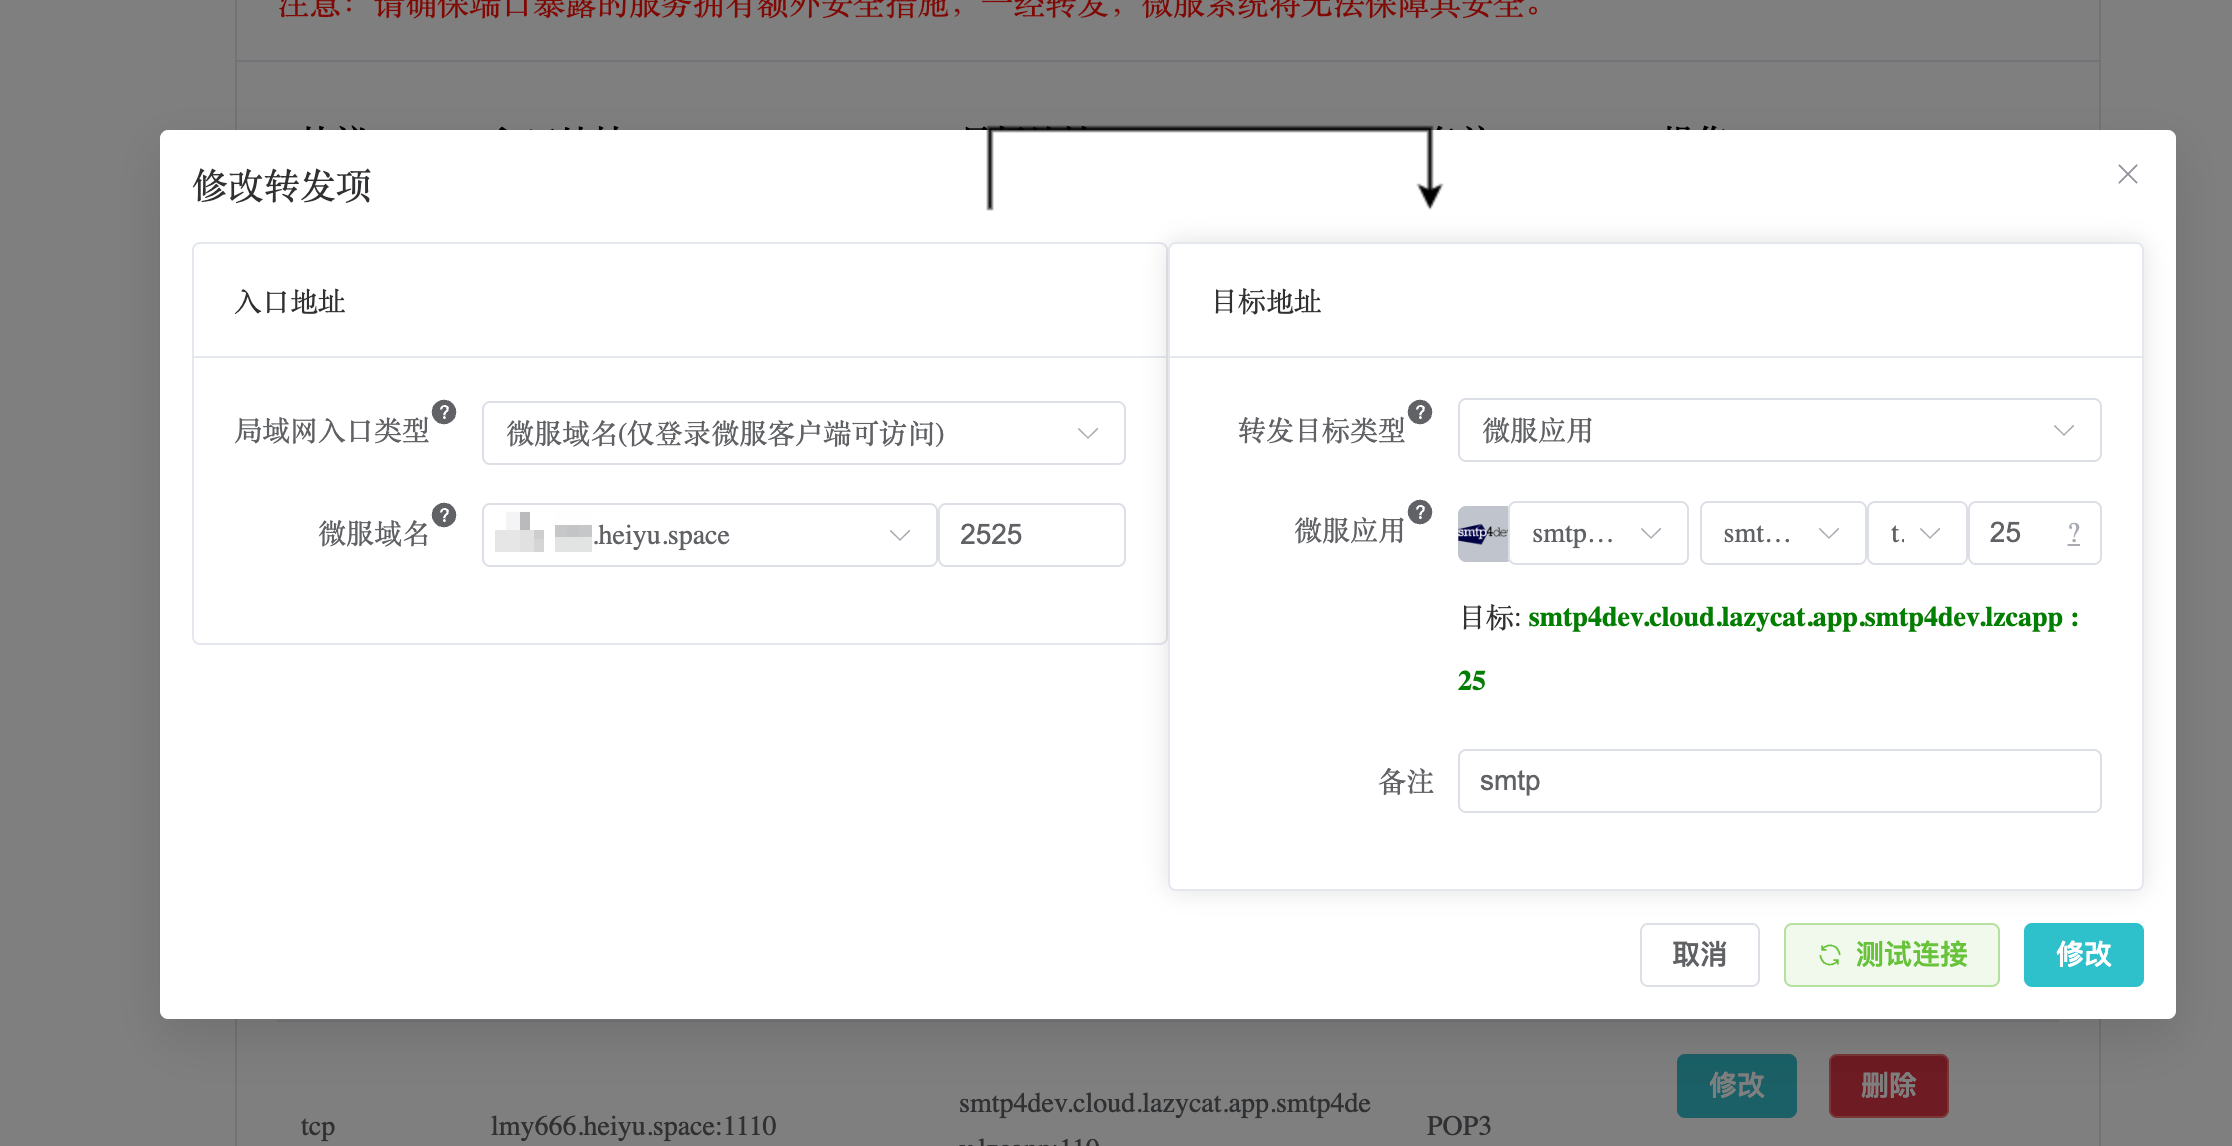This screenshot has width=2232, height=1146.
Task: Click the 入口地址 panel heading
Action: click(x=290, y=302)
